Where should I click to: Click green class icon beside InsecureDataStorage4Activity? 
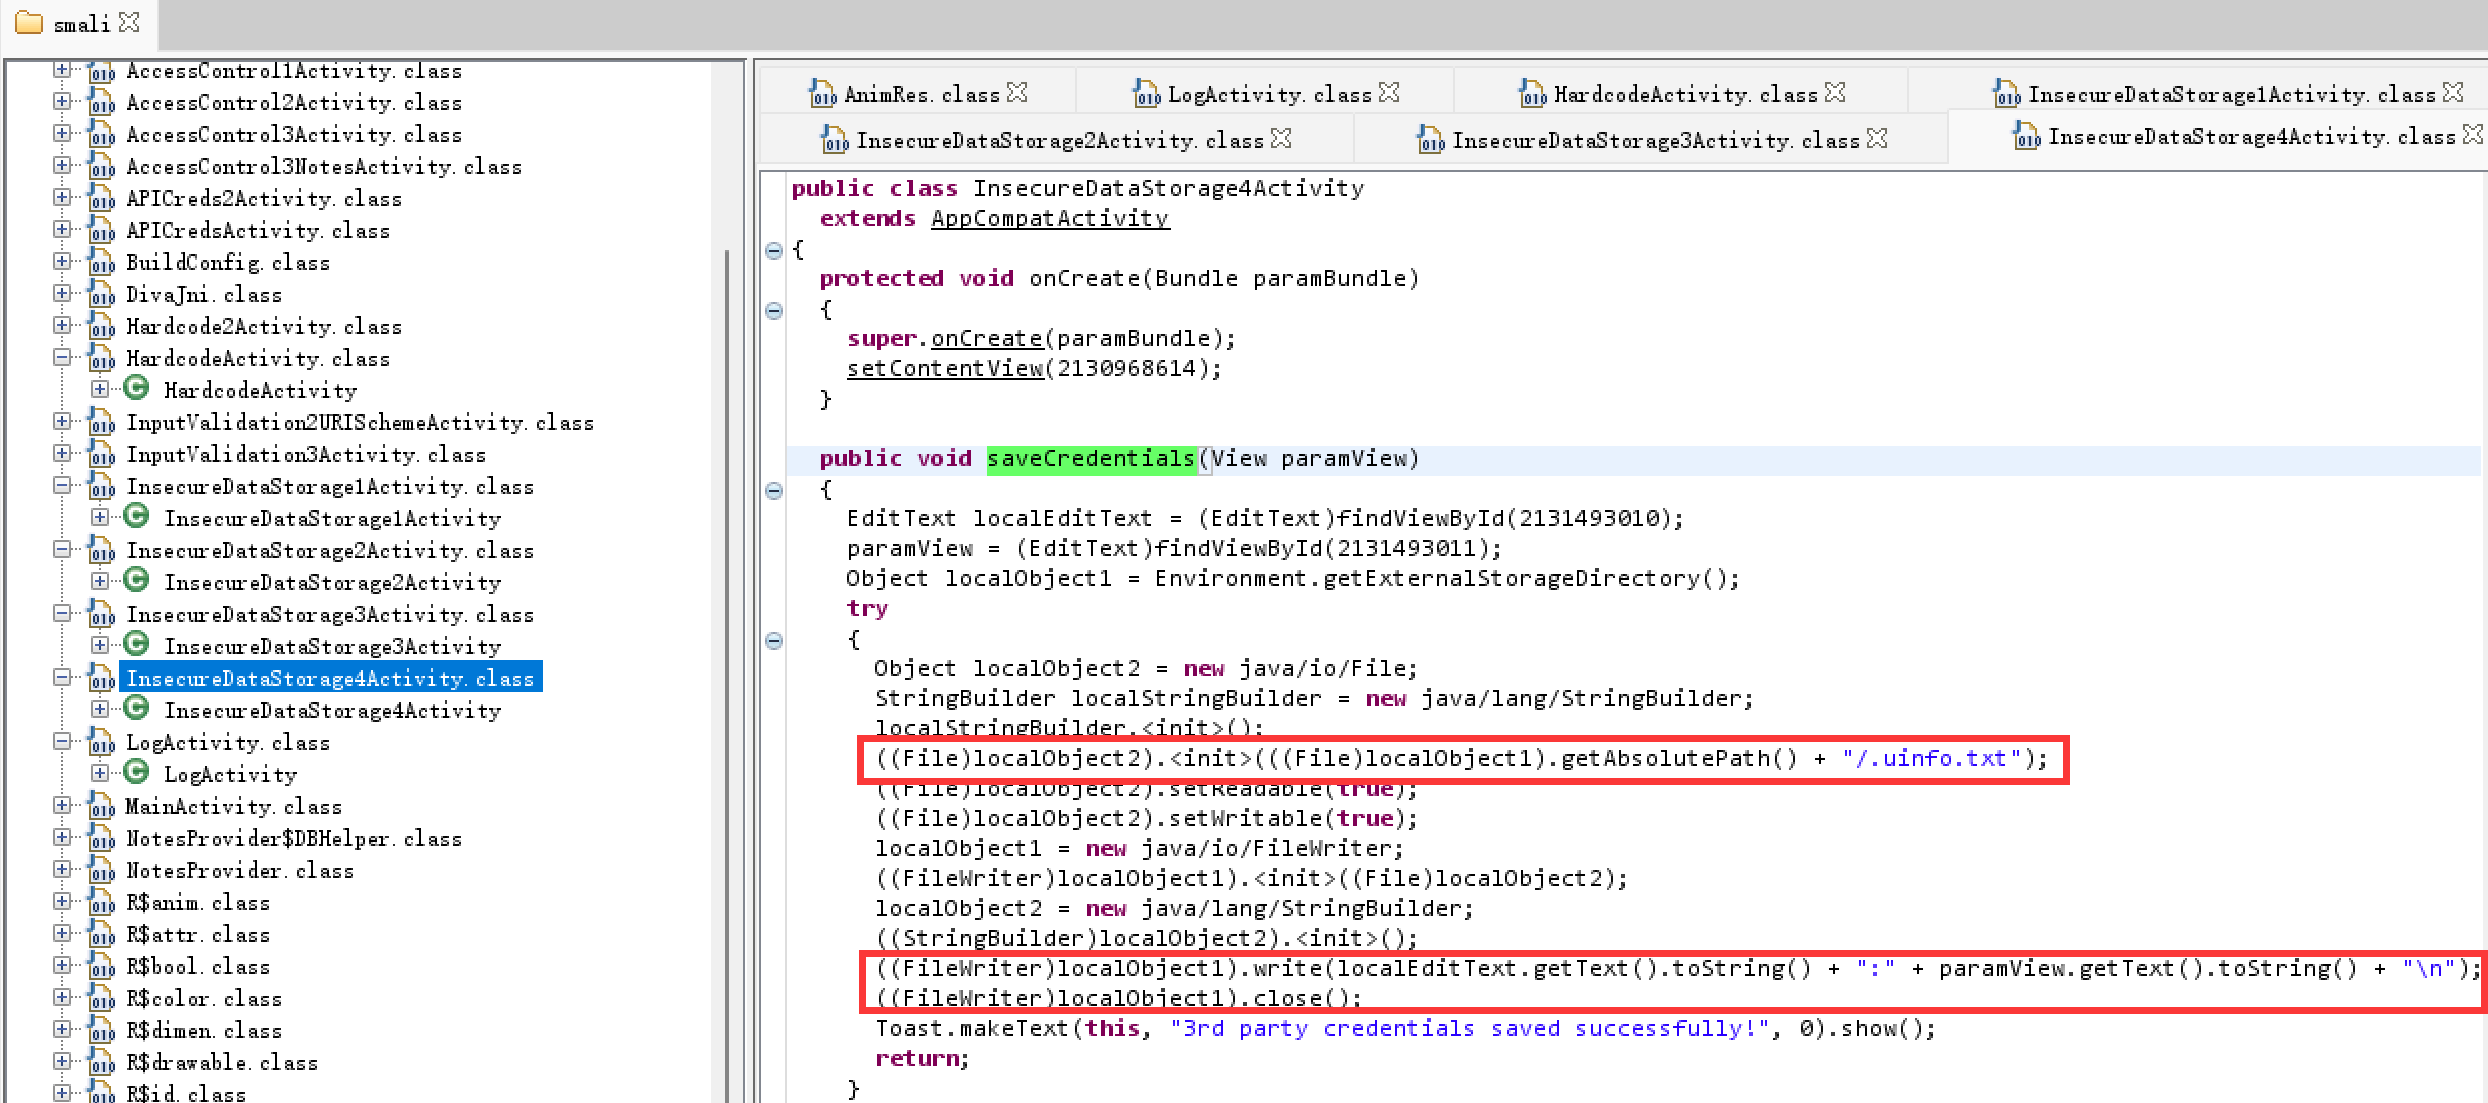point(137,708)
